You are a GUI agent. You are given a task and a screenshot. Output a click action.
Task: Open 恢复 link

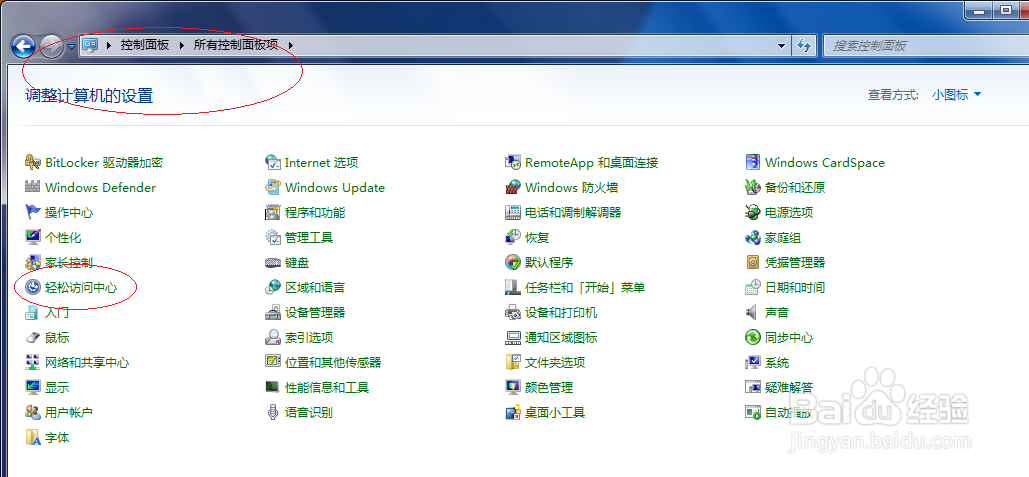(537, 238)
